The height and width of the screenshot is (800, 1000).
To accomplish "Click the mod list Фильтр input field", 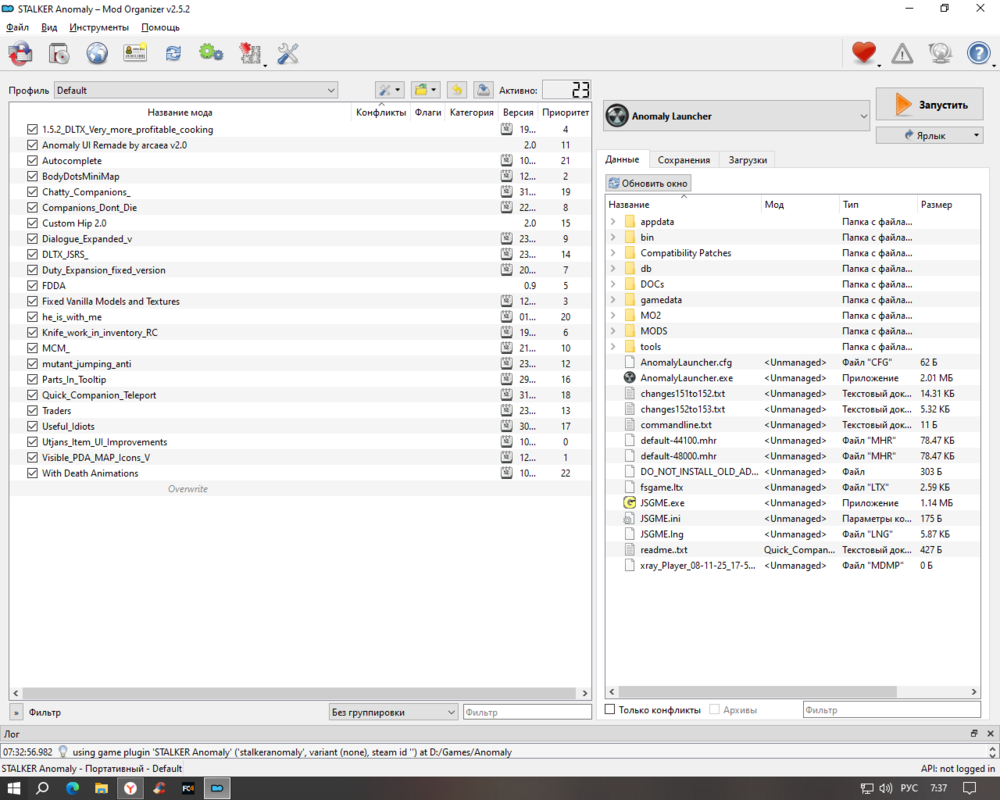I will click(526, 713).
